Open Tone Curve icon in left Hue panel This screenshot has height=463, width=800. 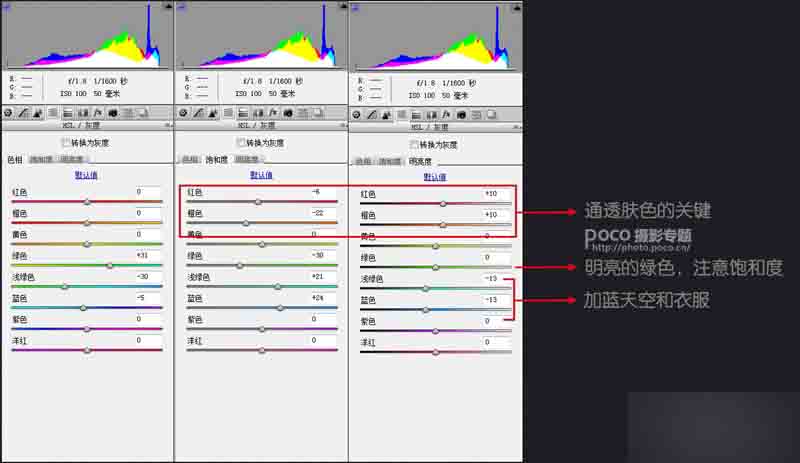tap(23, 113)
